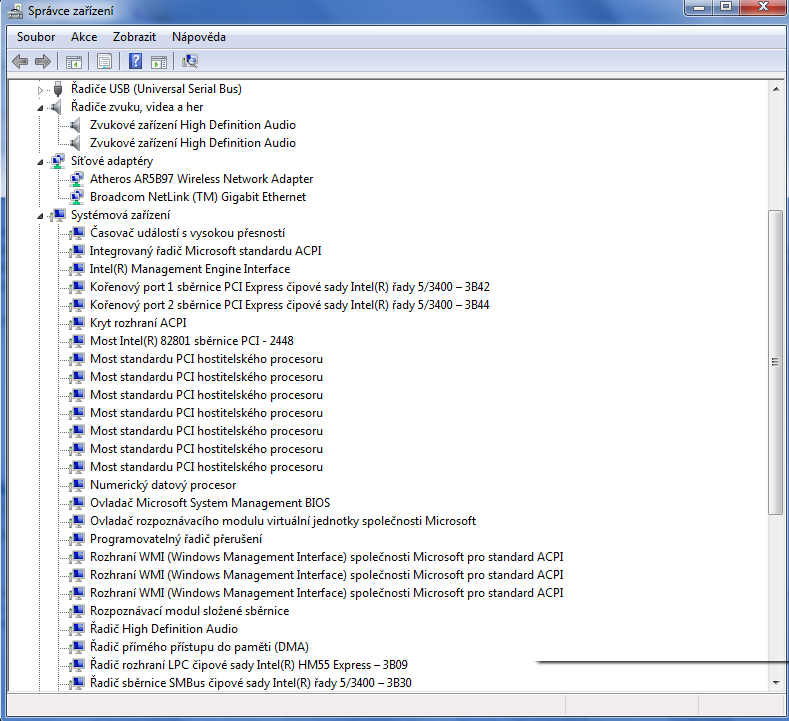The image size is (789, 721).
Task: Click the blue Help question-mark icon
Action: click(x=135, y=61)
